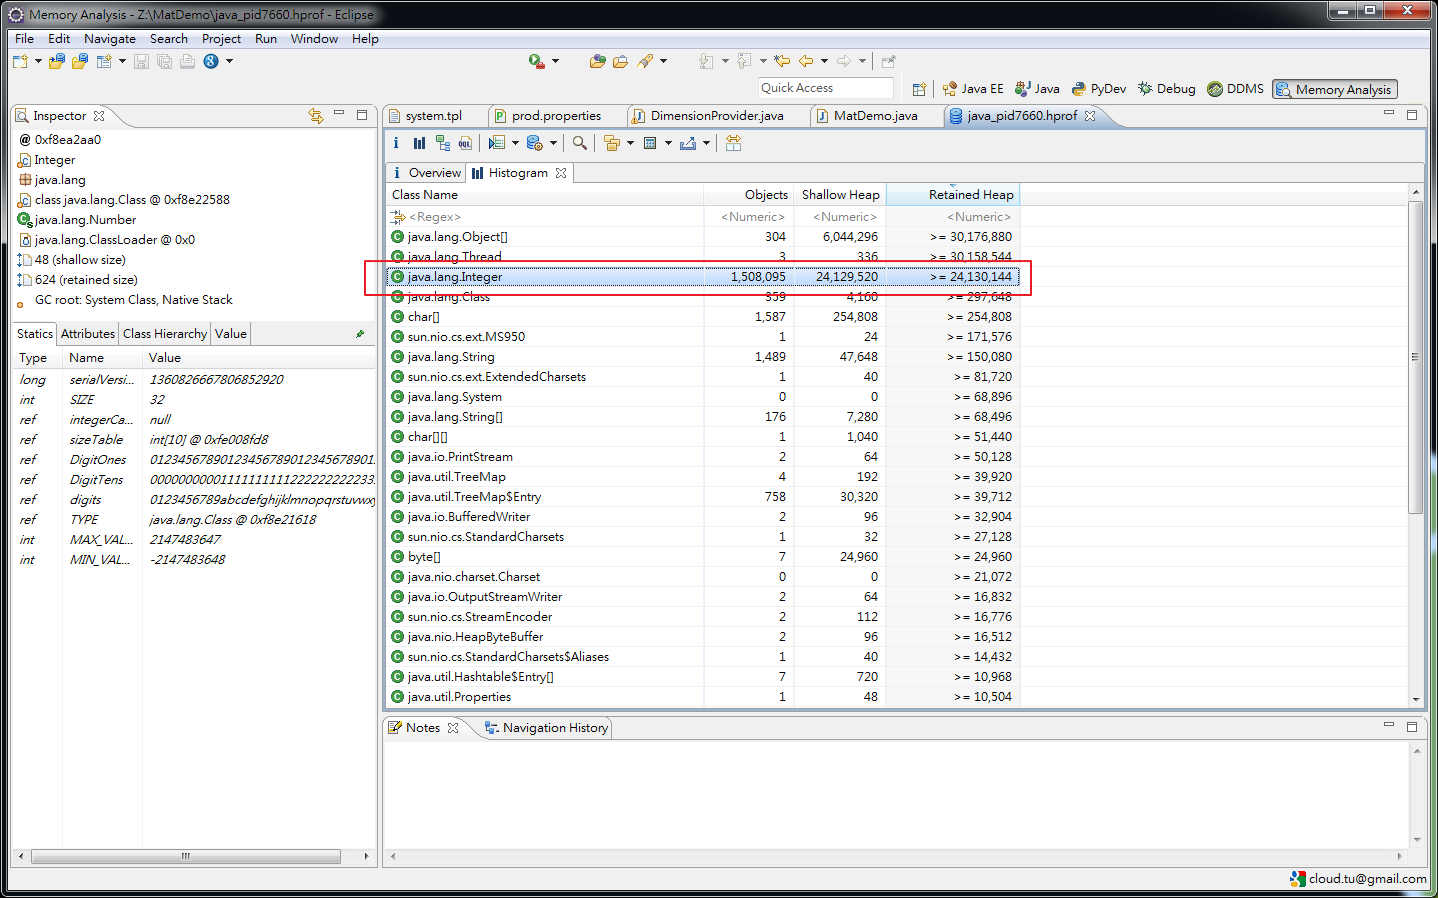The image size is (1438, 898).
Task: Click the Class Name Regex filter field
Action: (545, 217)
